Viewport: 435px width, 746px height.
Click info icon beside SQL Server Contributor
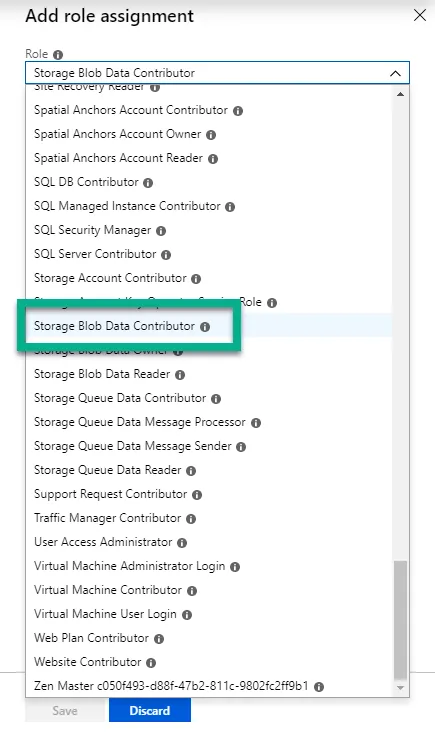click(166, 255)
